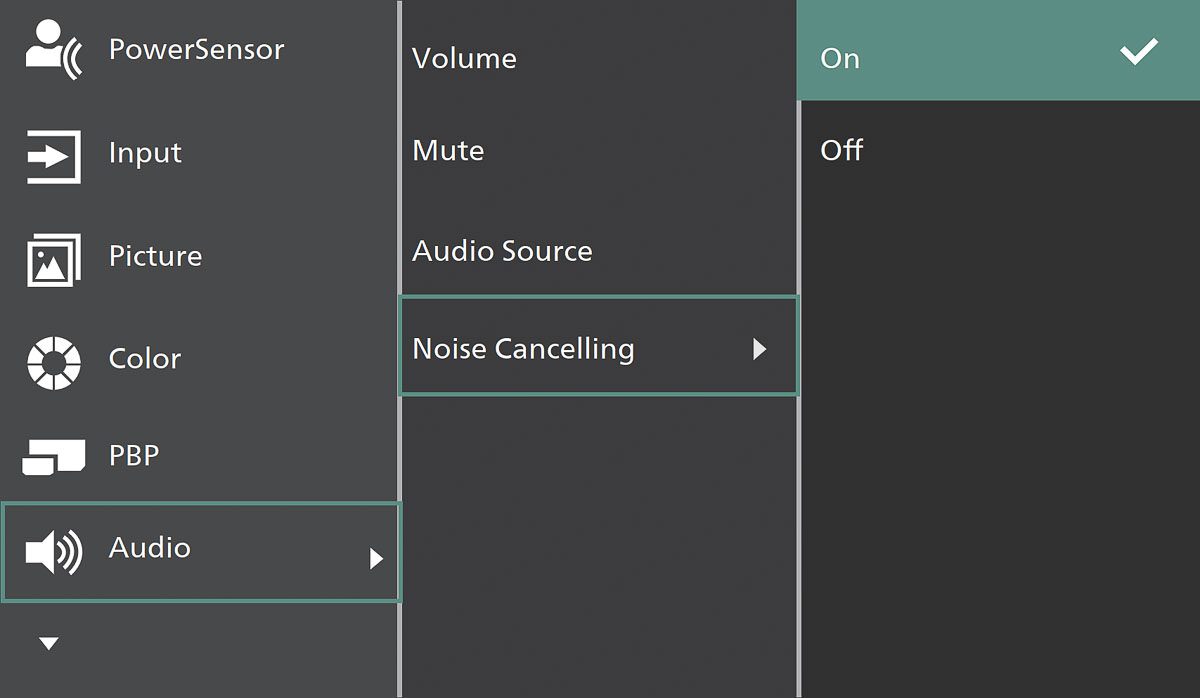The height and width of the screenshot is (698, 1200).
Task: Click the checkmark beside On
Action: [x=1138, y=53]
